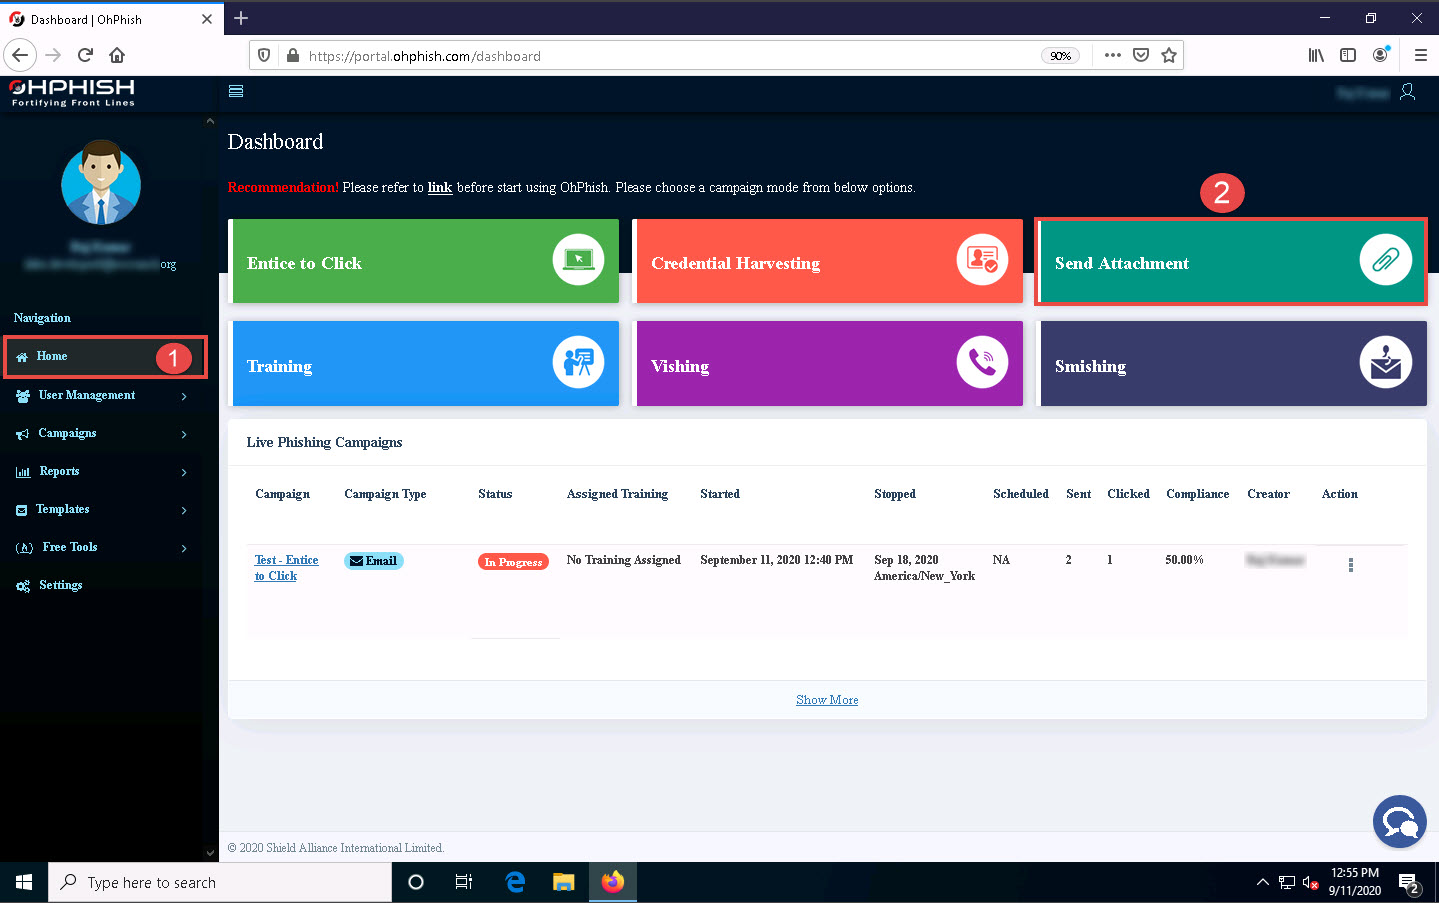Open the Training campaign card
Viewport: 1439px width, 903px height.
(x=424, y=363)
